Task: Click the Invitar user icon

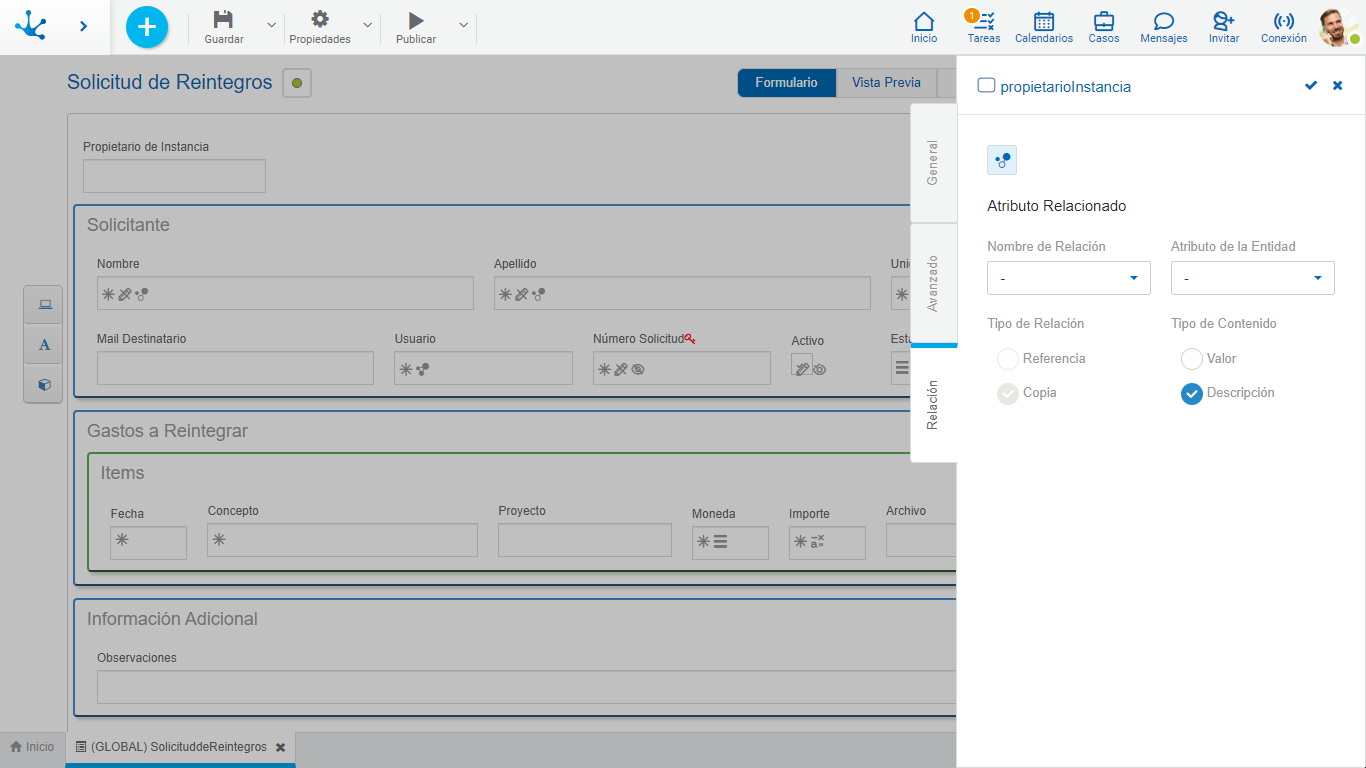Action: point(1223,22)
